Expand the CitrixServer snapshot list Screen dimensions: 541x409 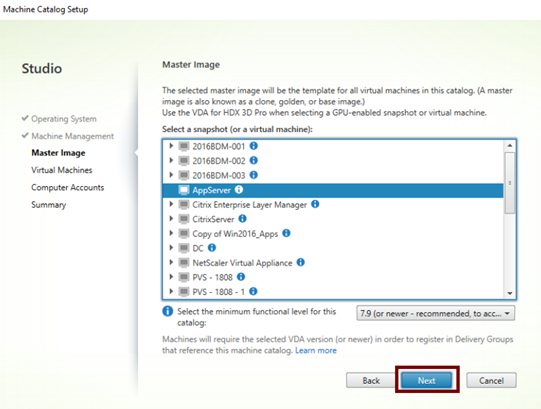[x=171, y=218]
